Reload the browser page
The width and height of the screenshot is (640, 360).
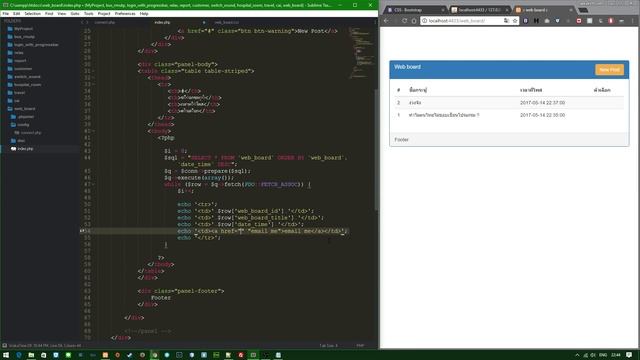point(404,20)
